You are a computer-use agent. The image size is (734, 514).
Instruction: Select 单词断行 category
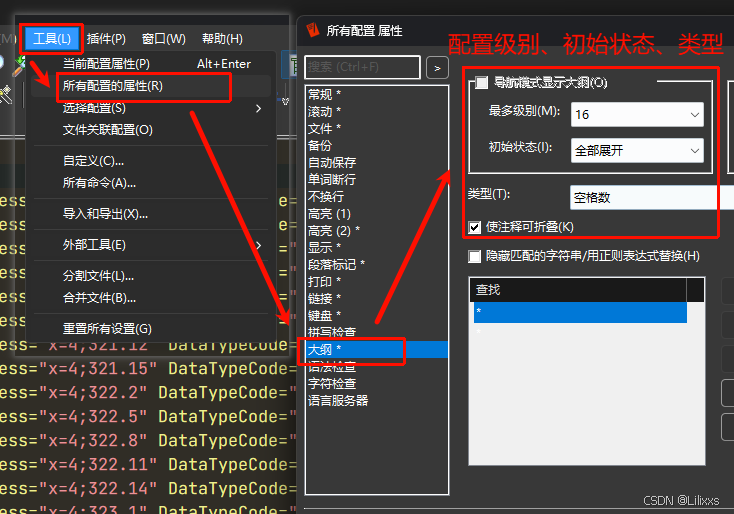click(376, 179)
